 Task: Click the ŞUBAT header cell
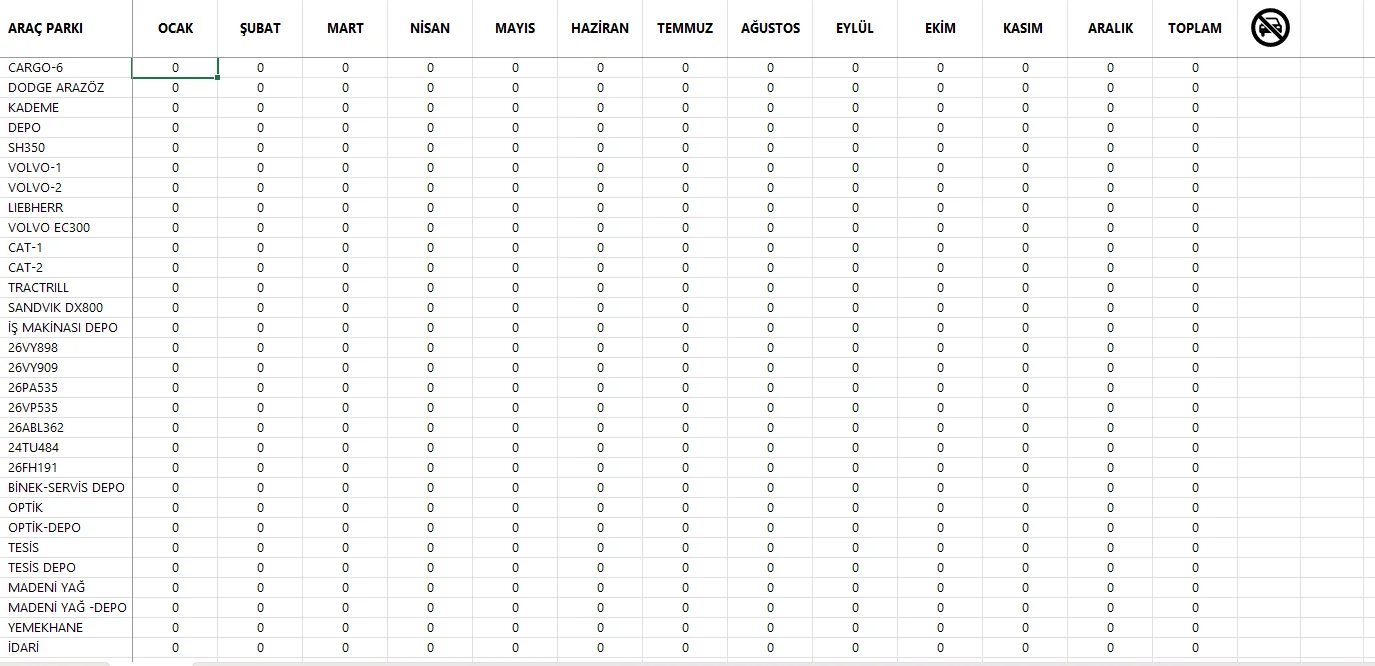click(x=261, y=28)
